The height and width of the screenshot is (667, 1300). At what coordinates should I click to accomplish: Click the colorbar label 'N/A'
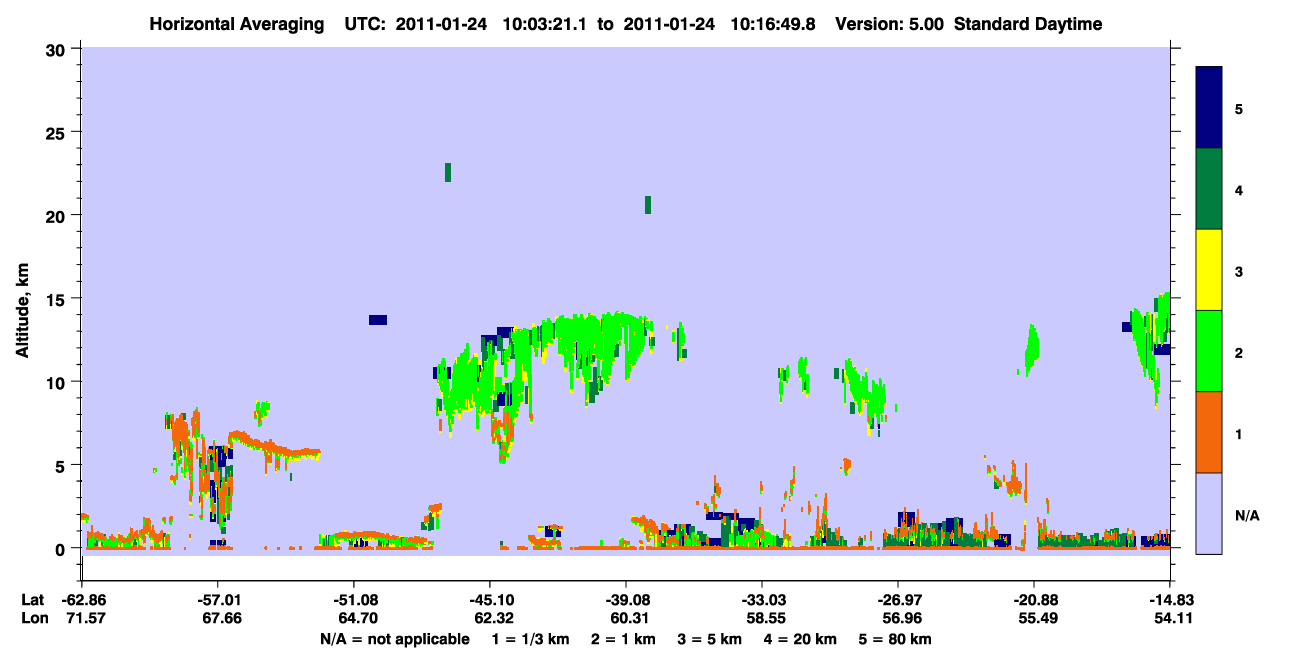click(x=1246, y=515)
